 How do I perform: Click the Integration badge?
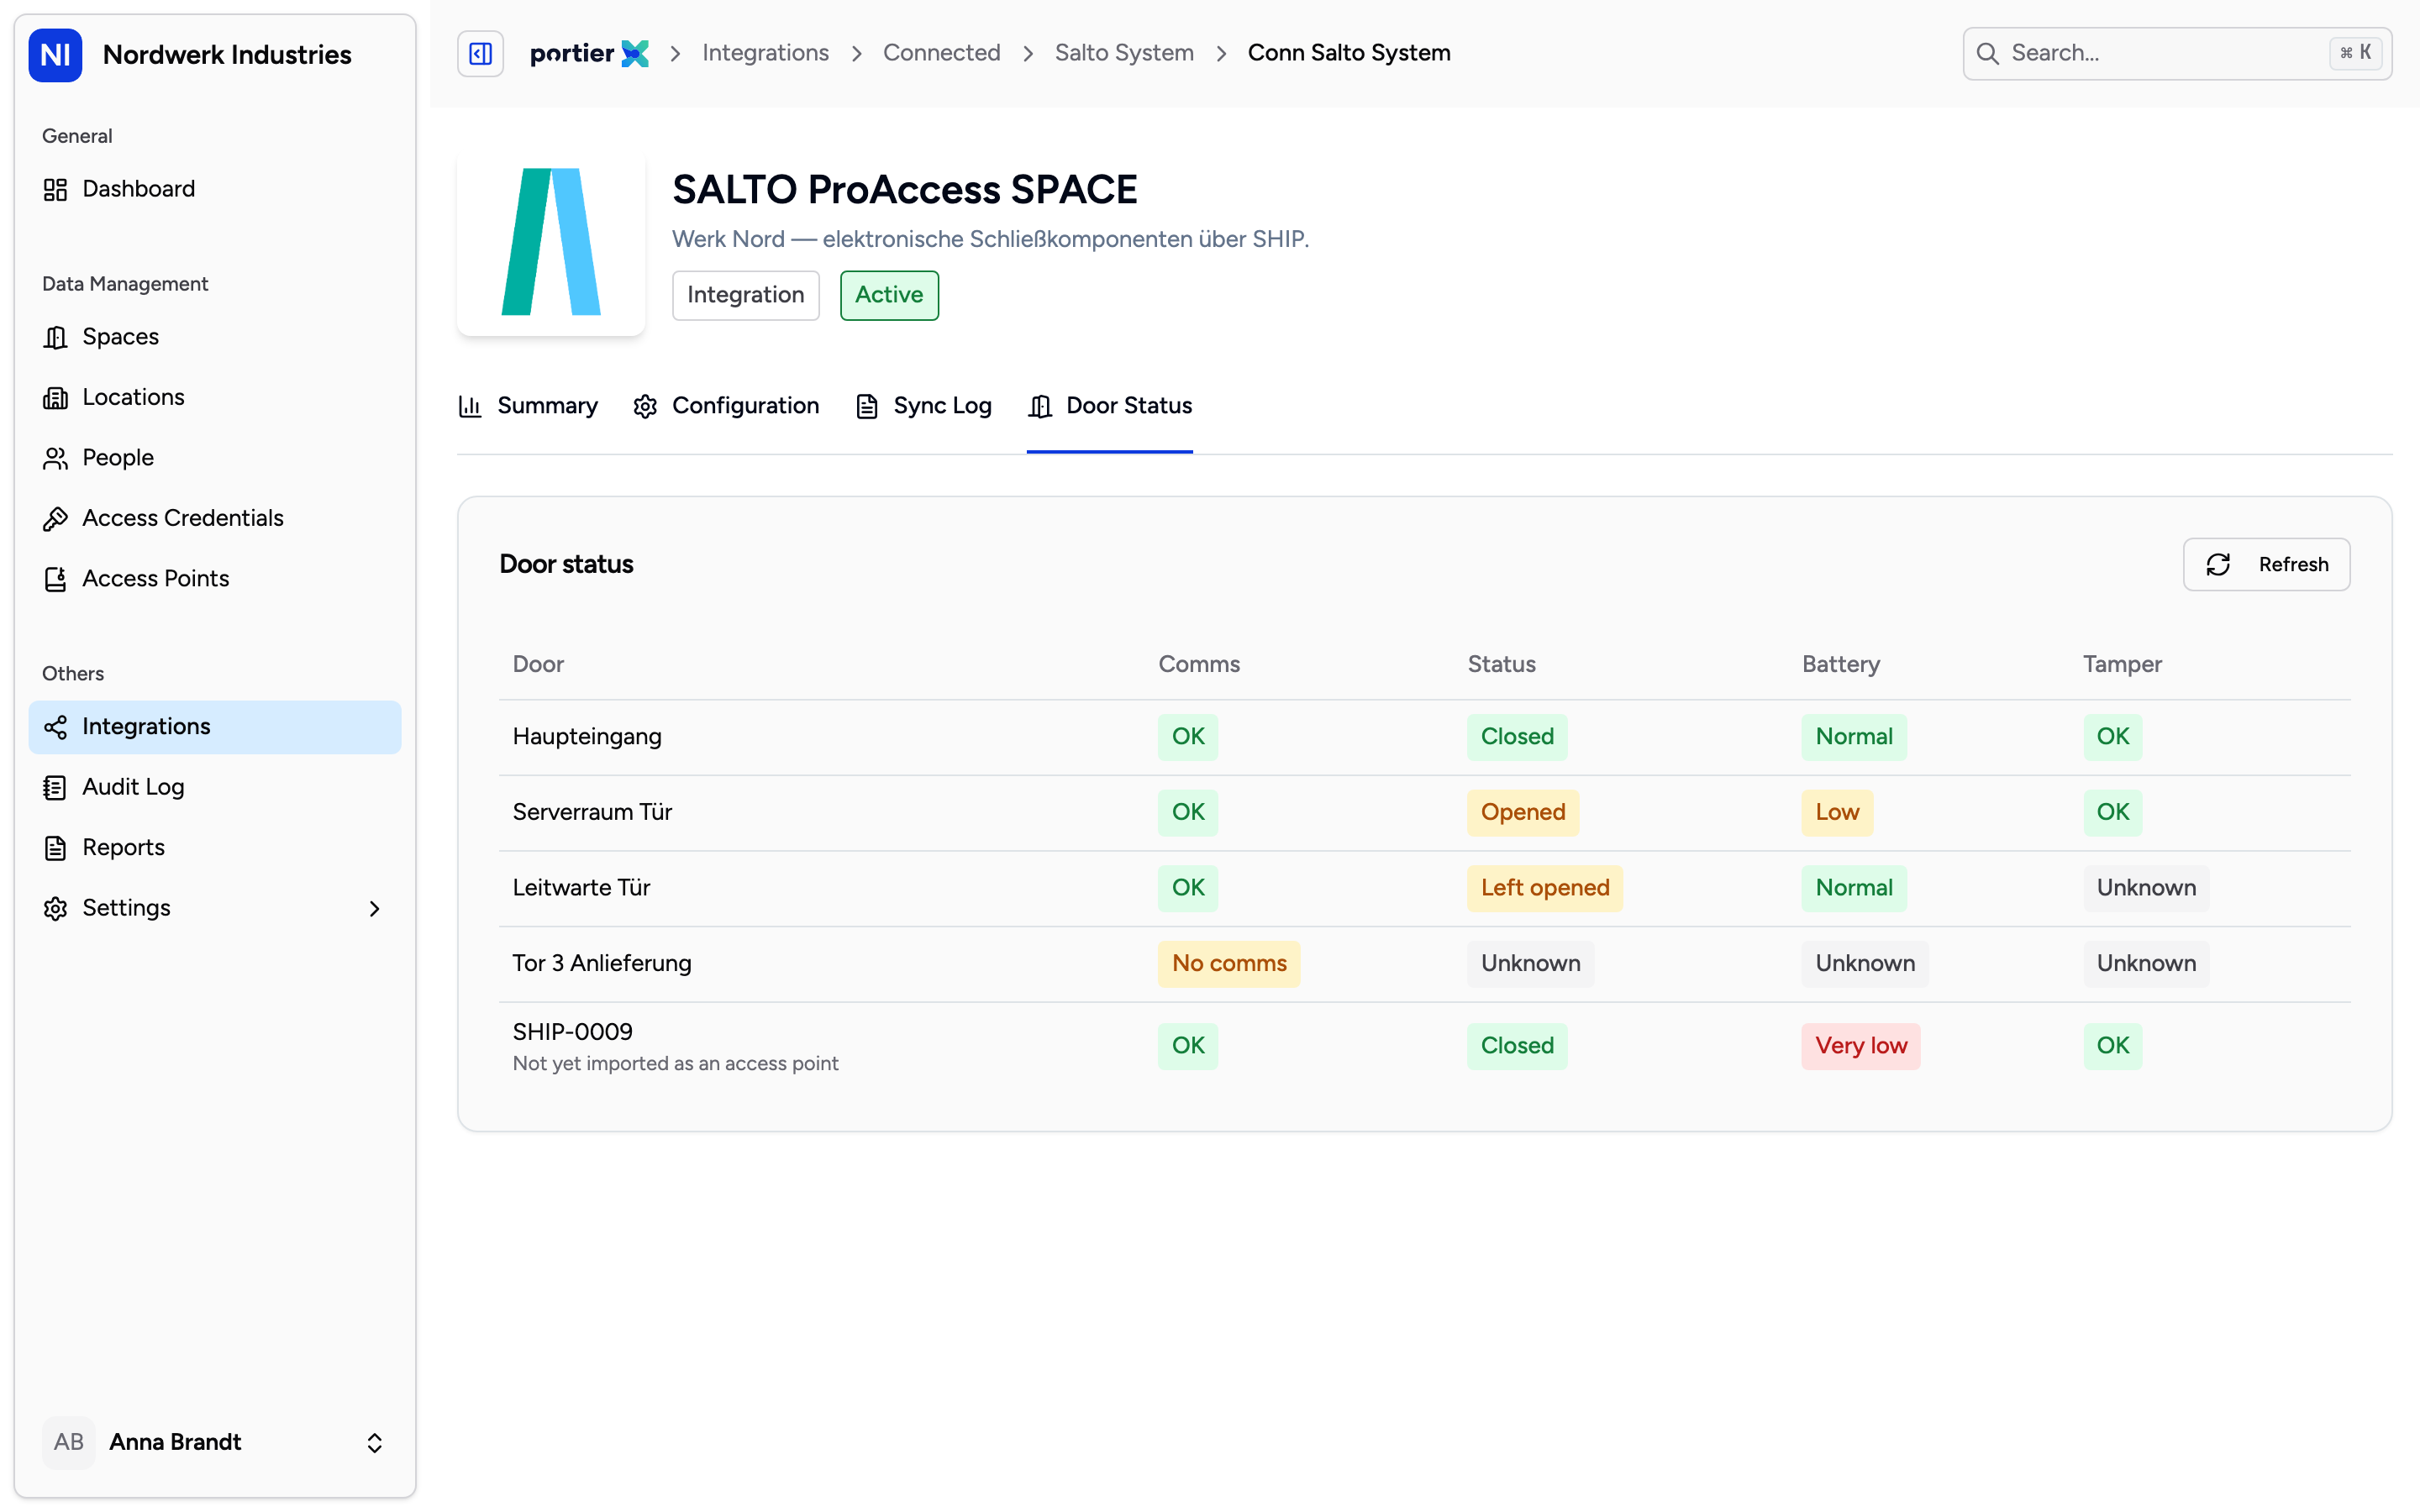(x=746, y=295)
